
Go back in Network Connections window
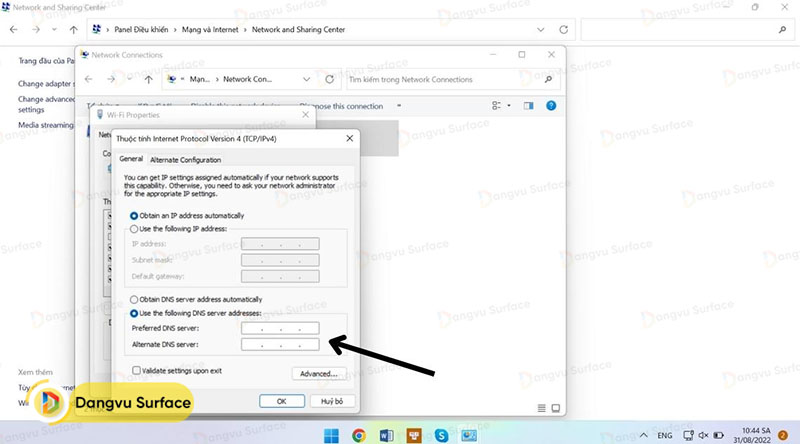click(89, 79)
